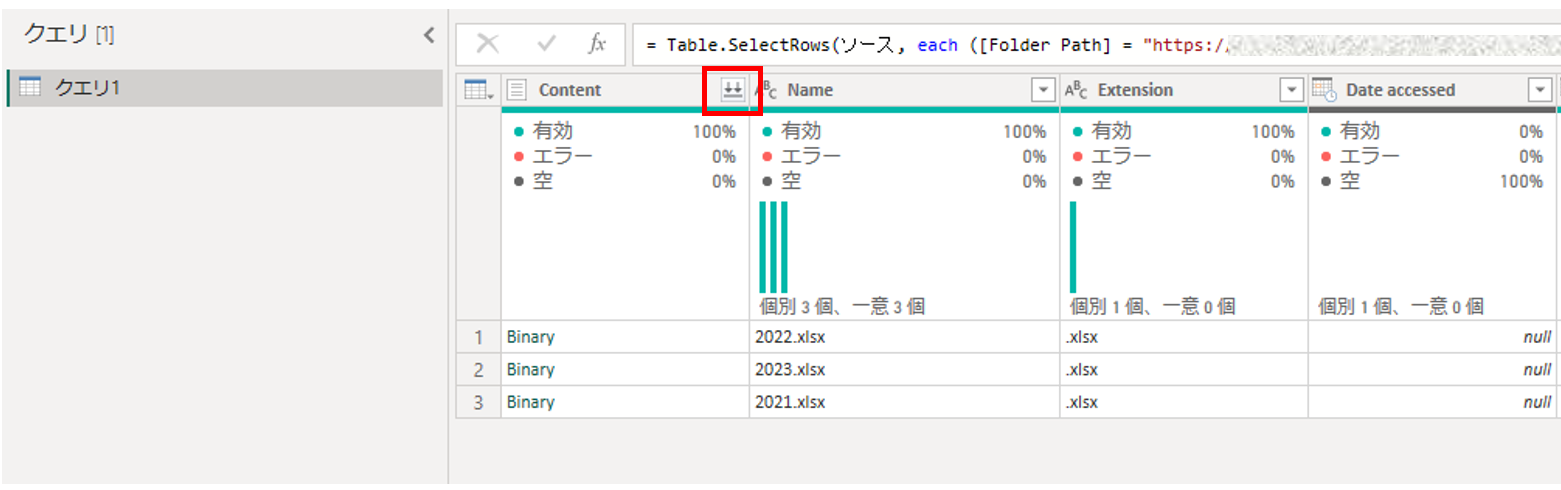Select row number 3
Image resolution: width=1561 pixels, height=490 pixels.
(x=478, y=401)
